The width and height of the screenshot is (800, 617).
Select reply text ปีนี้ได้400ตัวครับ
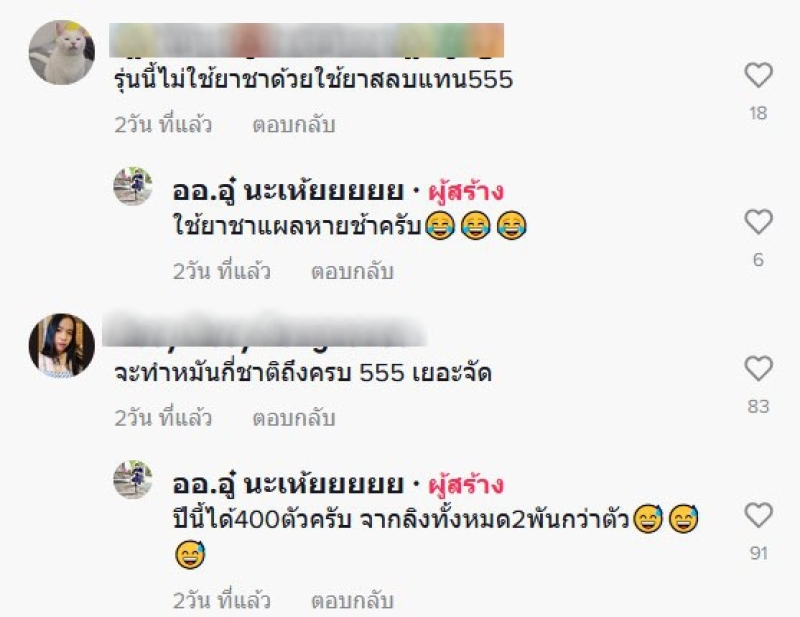262,519
